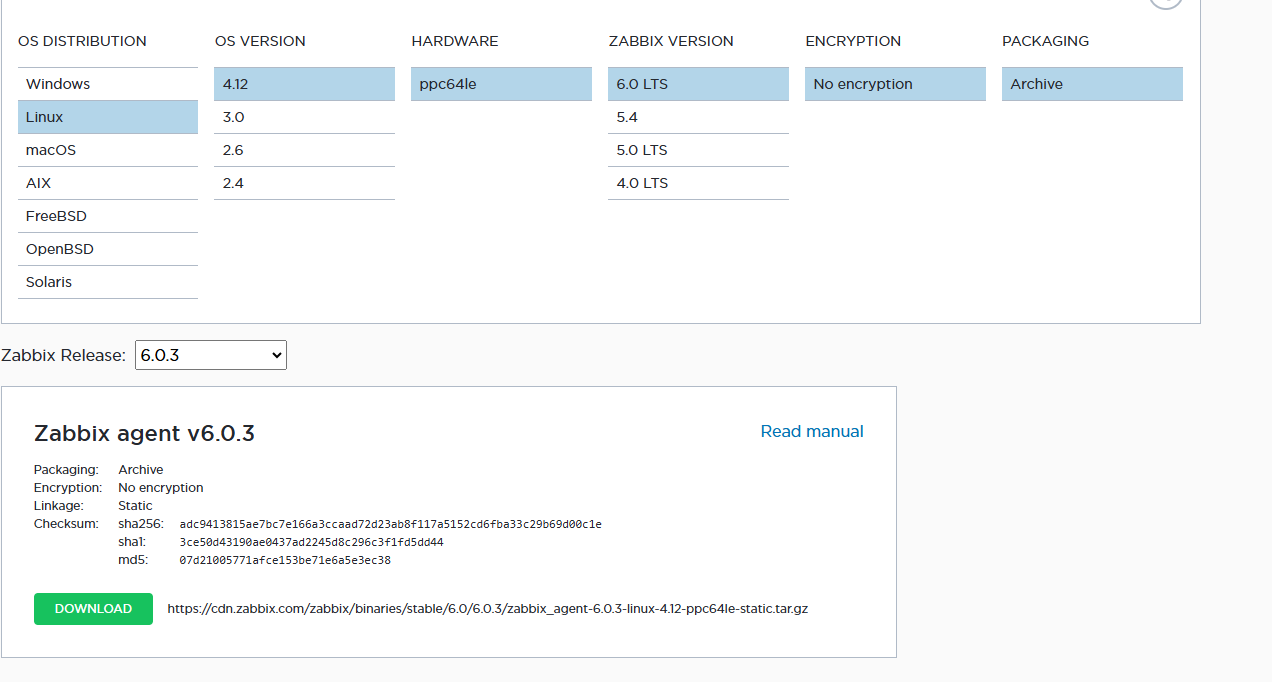Select Linux OS distribution
Image resolution: width=1272 pixels, height=682 pixels.
(x=108, y=117)
